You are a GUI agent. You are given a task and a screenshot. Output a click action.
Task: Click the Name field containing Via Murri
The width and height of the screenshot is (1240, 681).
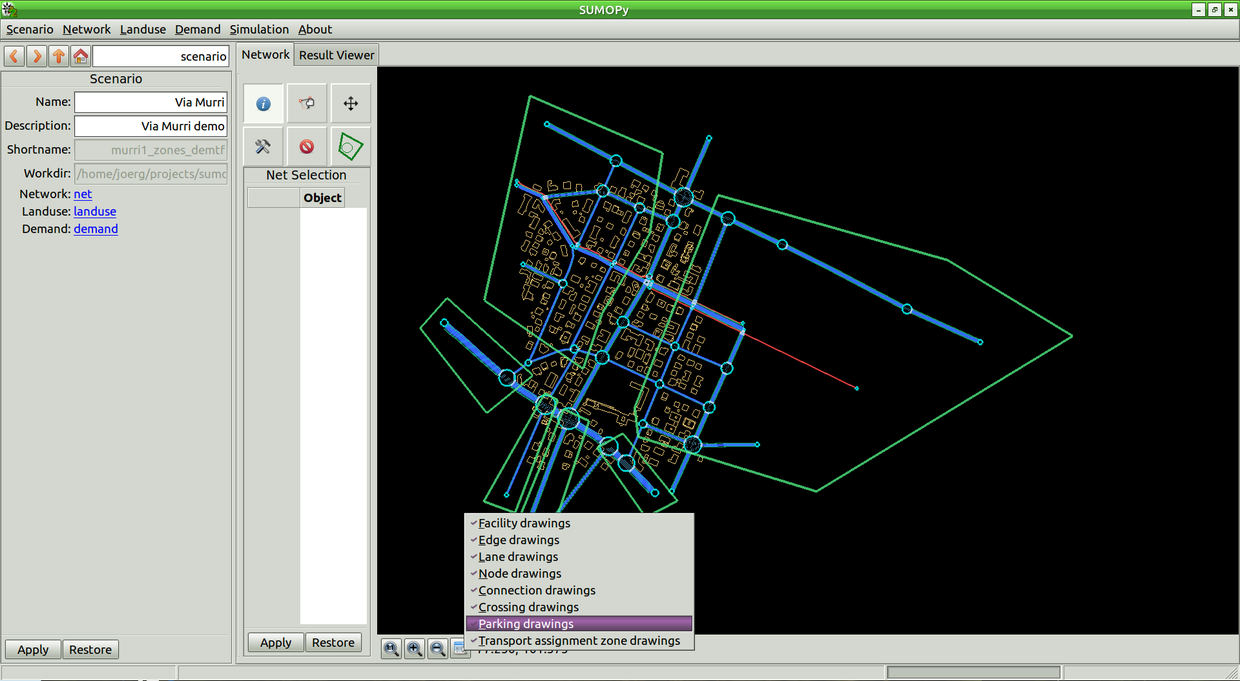151,102
